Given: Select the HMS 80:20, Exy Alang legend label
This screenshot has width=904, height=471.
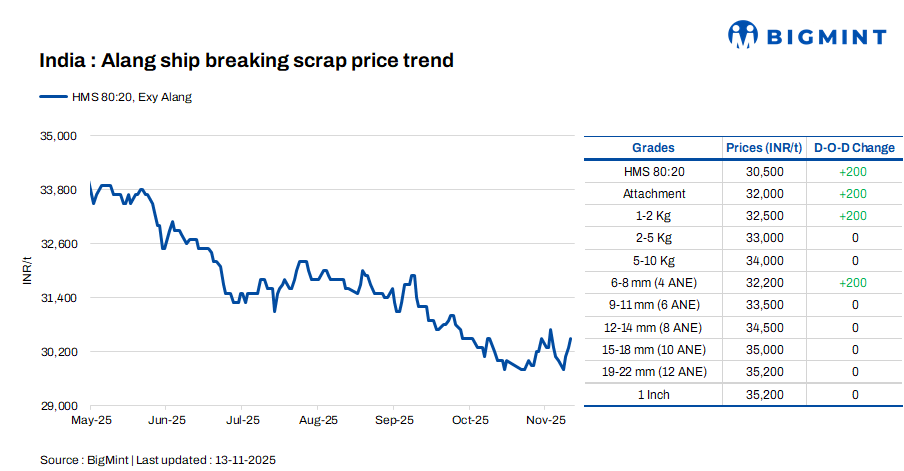Looking at the screenshot, I should (130, 97).
